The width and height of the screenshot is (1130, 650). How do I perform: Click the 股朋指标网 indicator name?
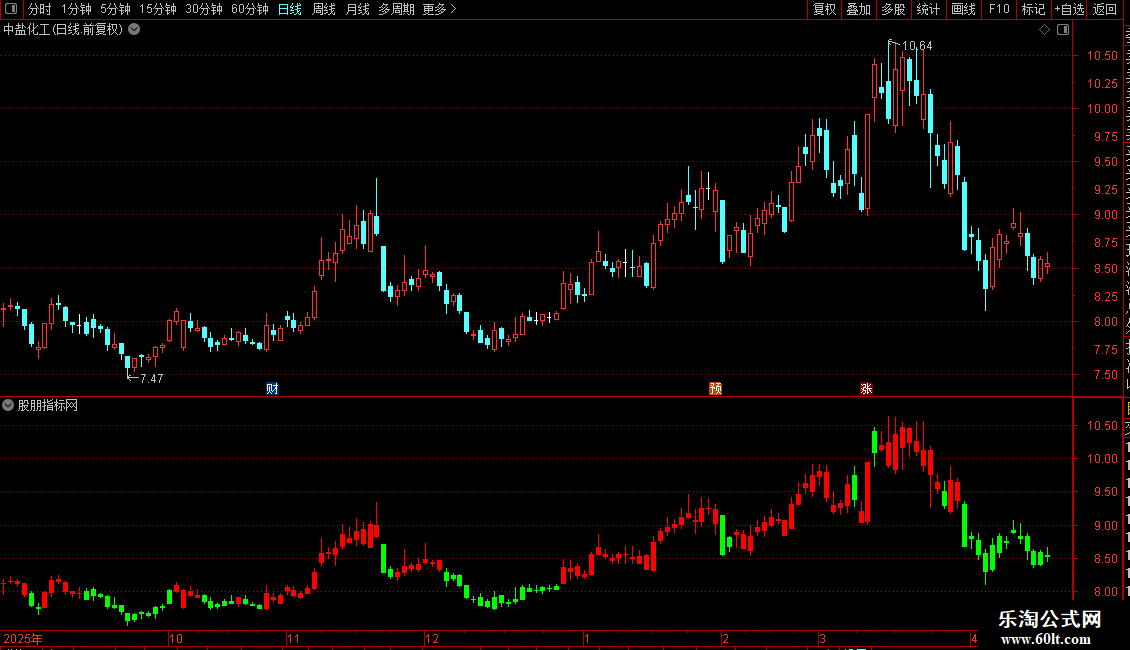point(48,406)
